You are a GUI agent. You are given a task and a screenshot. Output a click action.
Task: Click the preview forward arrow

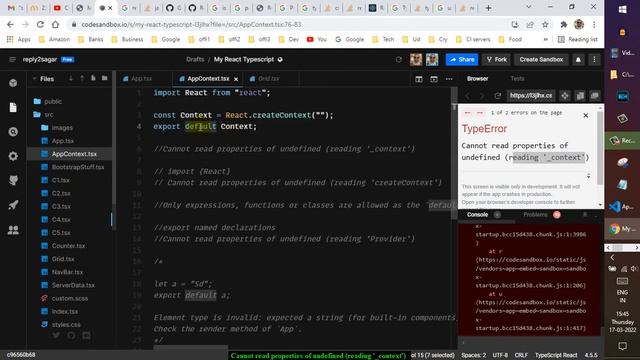(482, 96)
